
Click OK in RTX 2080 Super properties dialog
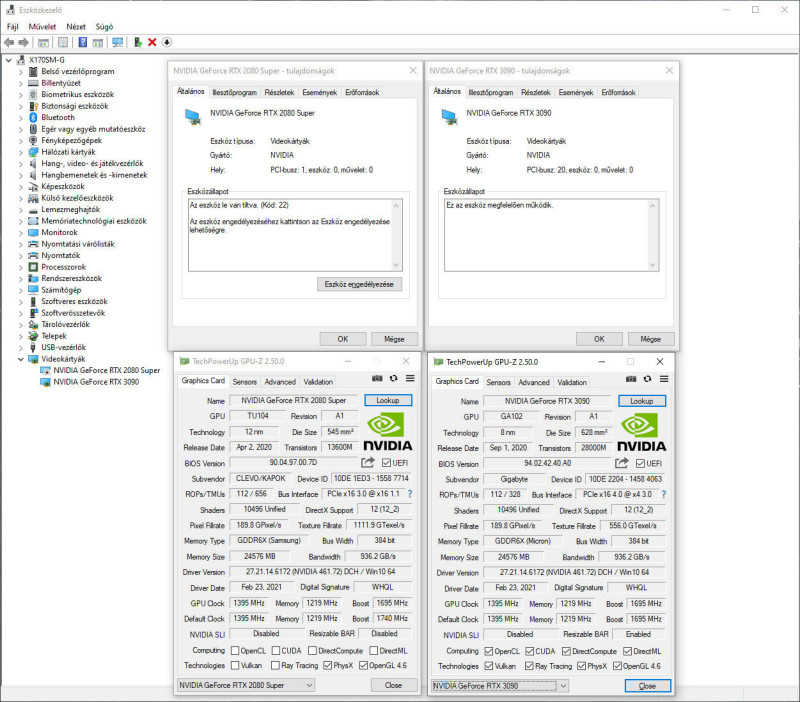coord(343,339)
